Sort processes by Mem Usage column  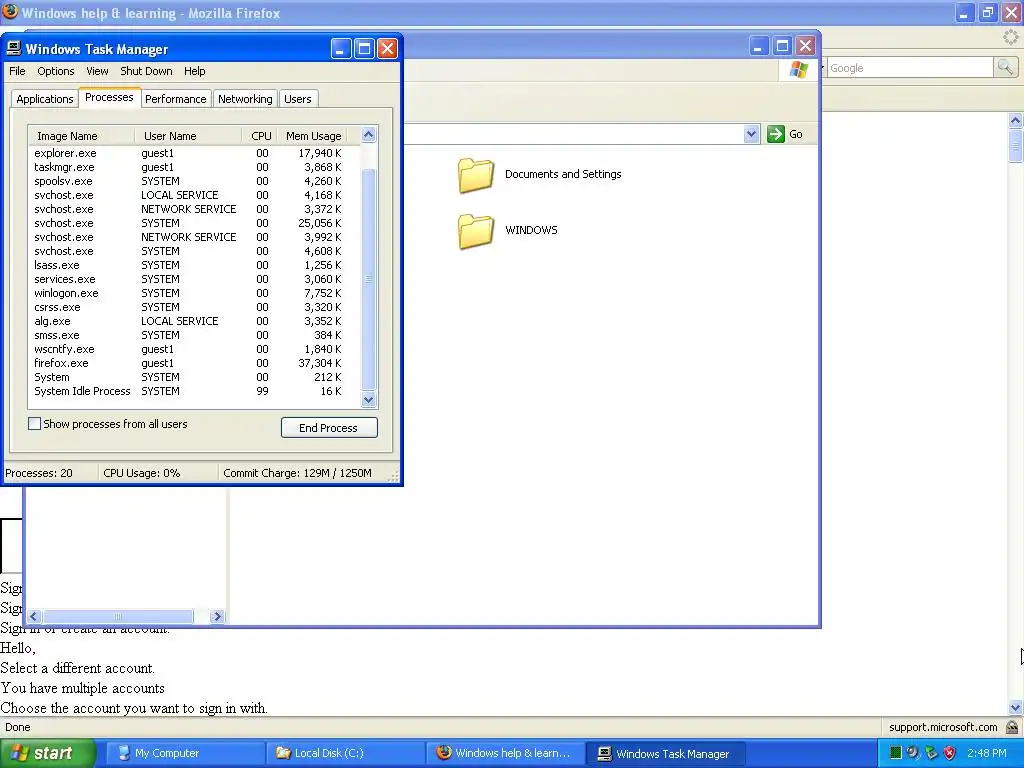[312, 136]
